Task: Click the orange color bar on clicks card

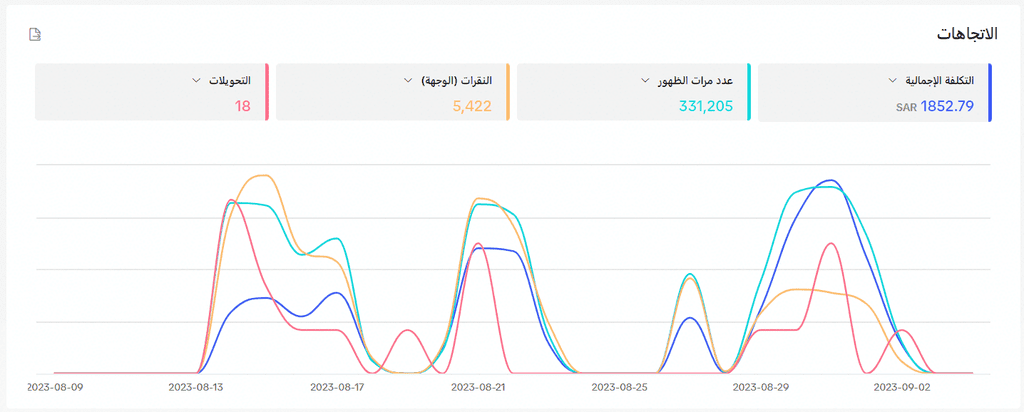Action: pyautogui.click(x=508, y=93)
